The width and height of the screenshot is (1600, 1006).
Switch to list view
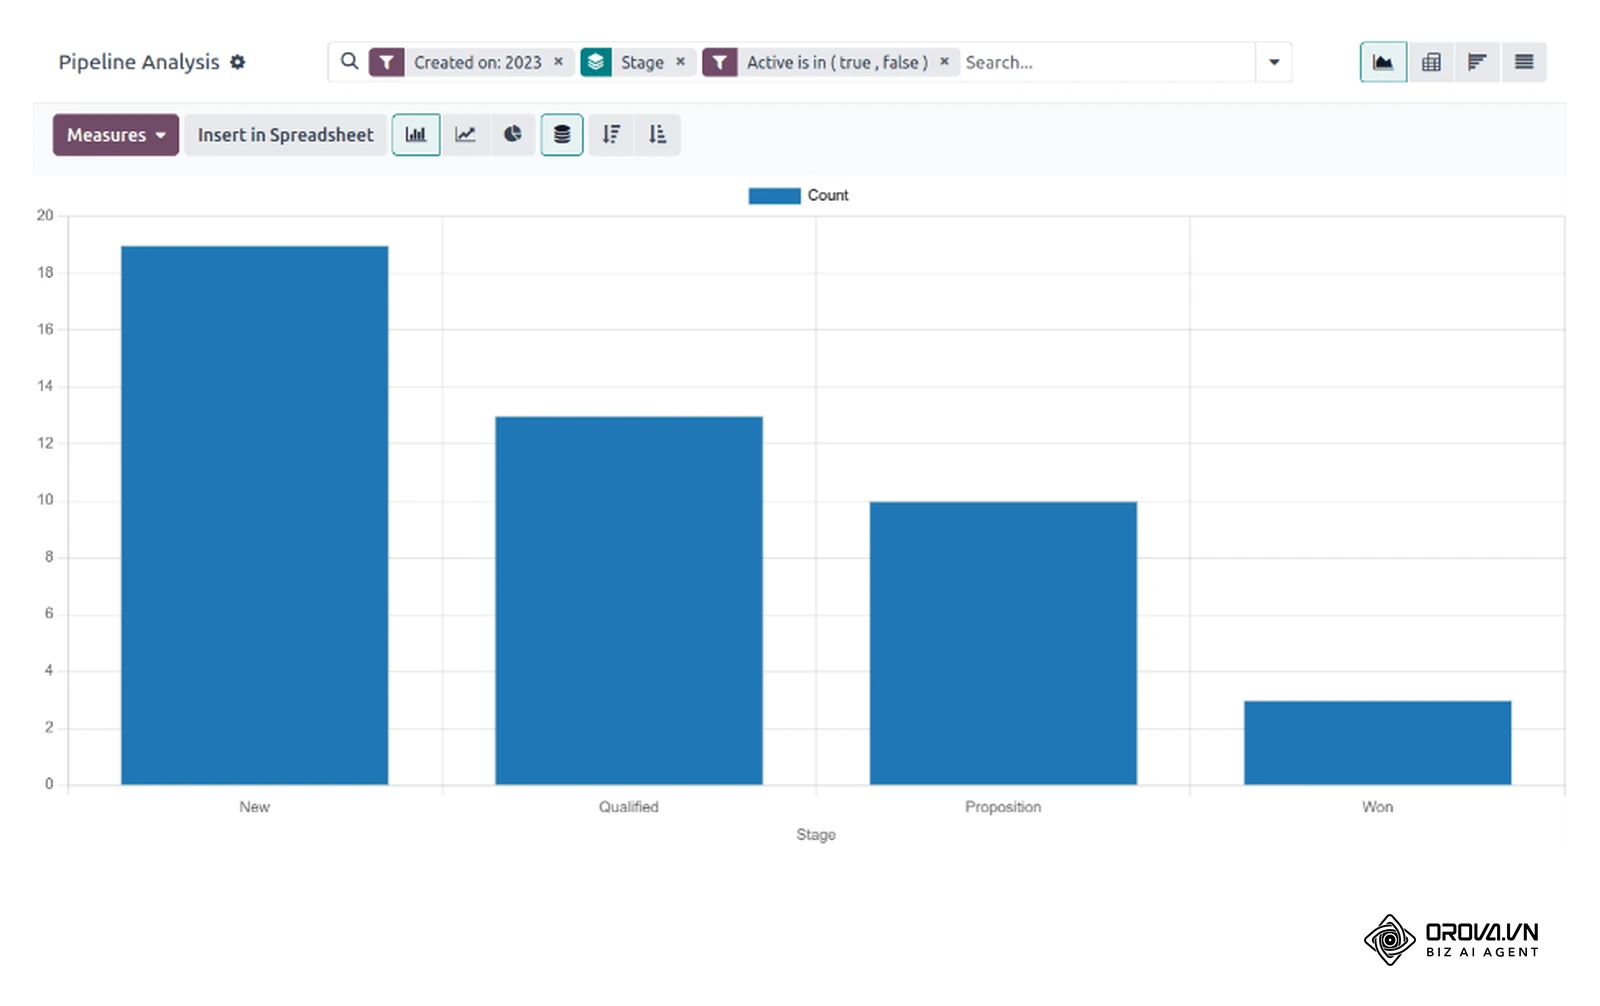point(1524,62)
